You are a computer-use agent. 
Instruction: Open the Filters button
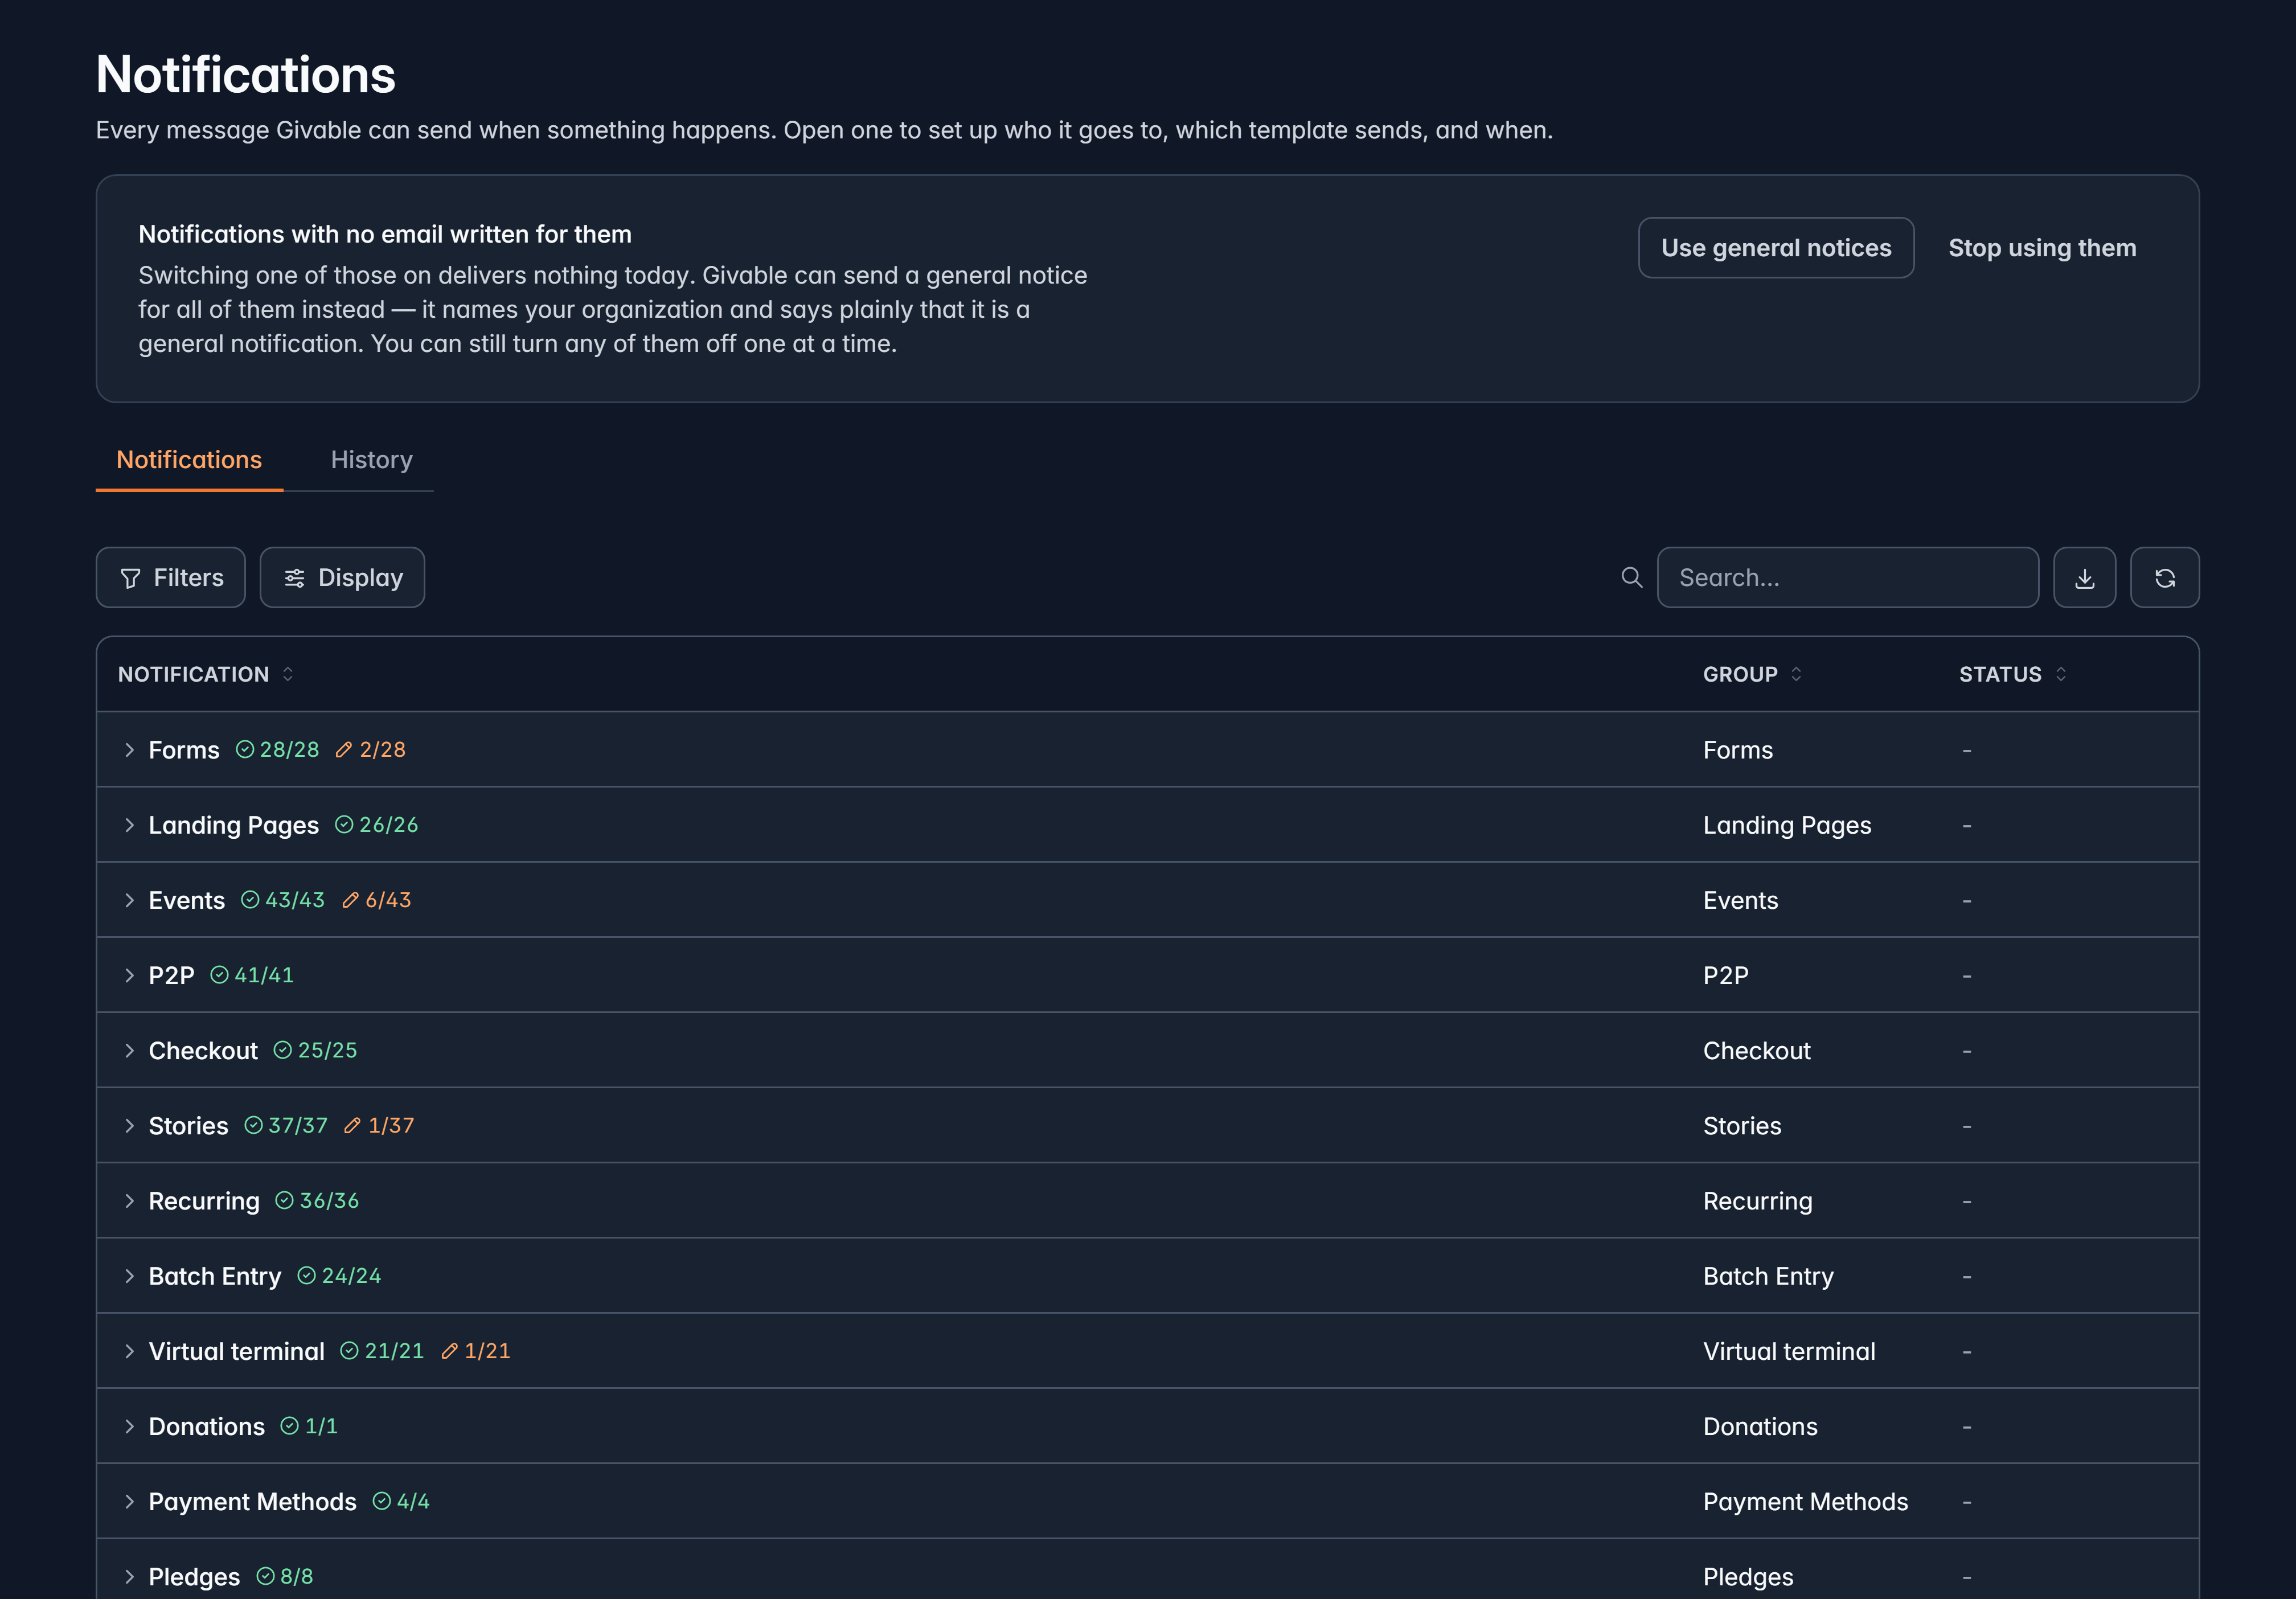pos(171,577)
